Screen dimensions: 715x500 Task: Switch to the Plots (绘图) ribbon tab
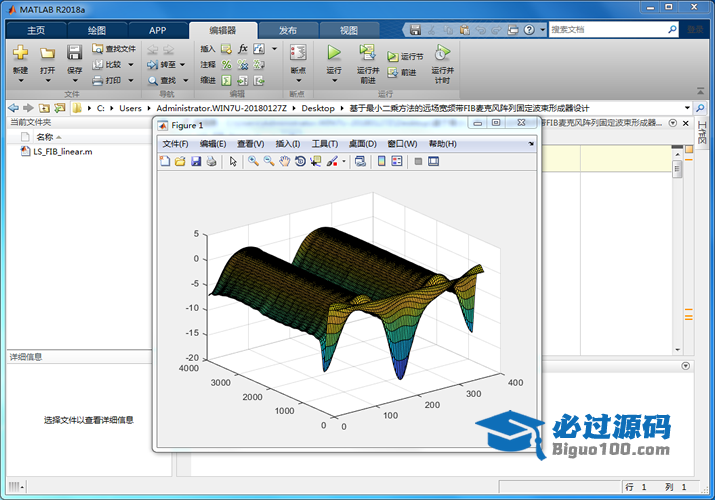point(96,30)
